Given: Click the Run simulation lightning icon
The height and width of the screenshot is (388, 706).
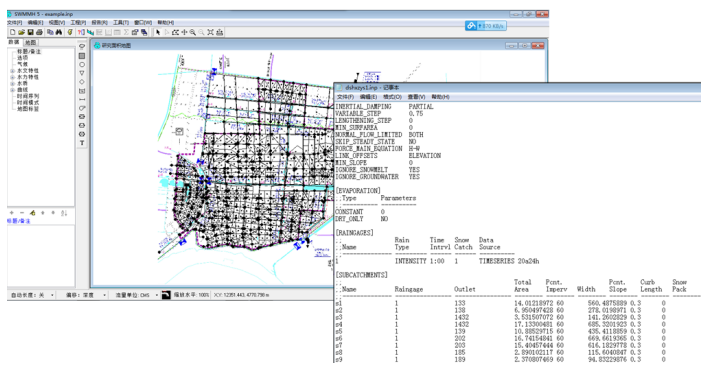Looking at the screenshot, I should pyautogui.click(x=70, y=32).
